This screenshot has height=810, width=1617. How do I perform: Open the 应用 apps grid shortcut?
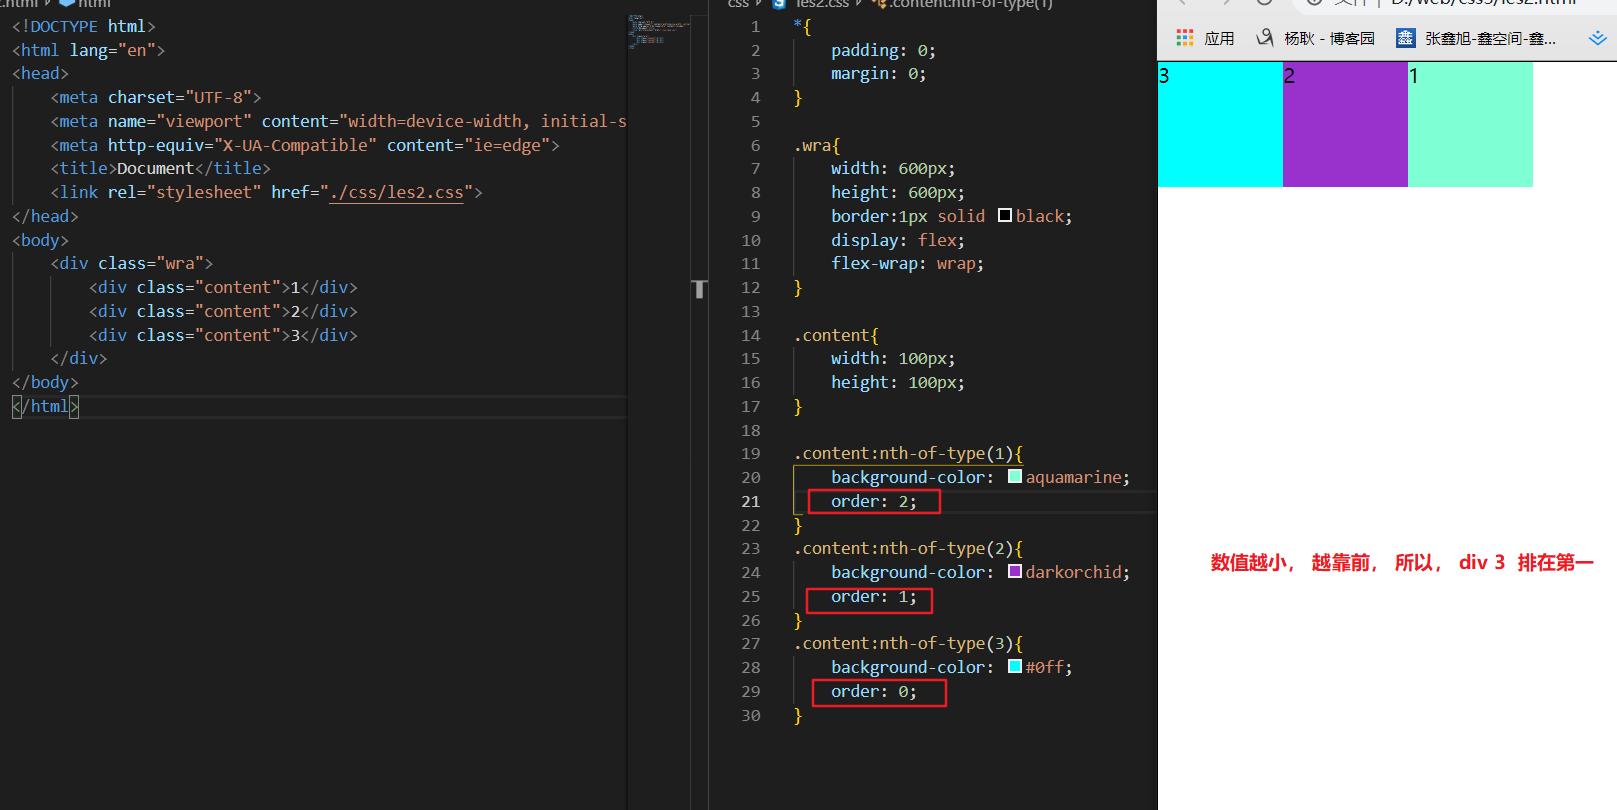(x=1185, y=38)
